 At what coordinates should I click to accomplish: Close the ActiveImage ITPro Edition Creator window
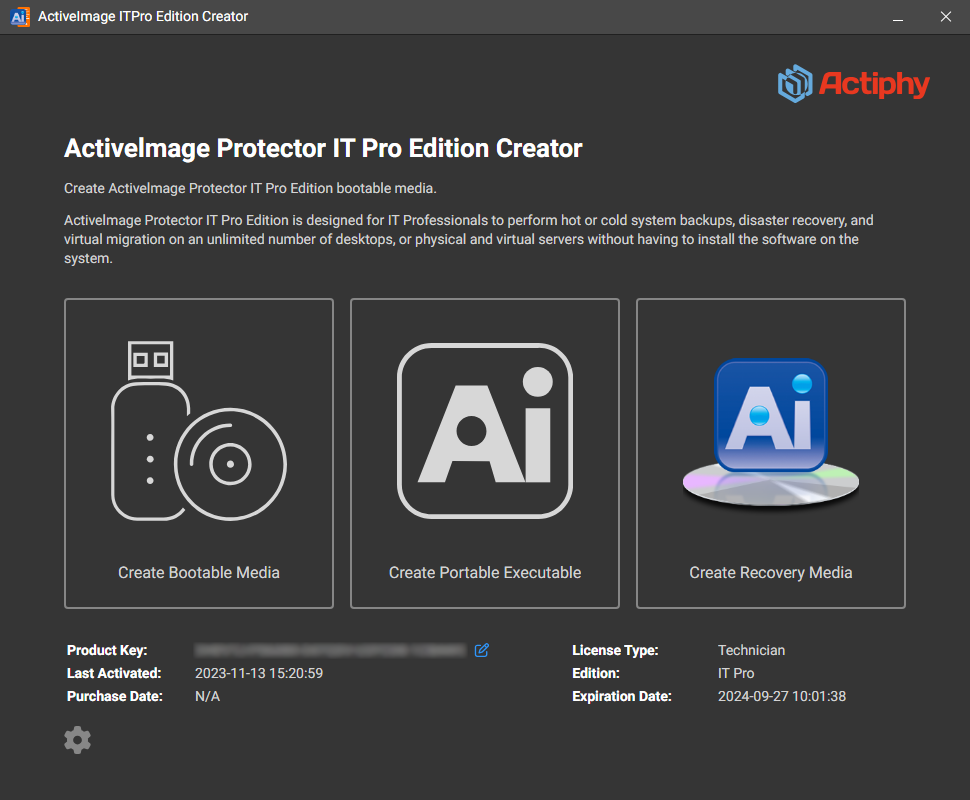point(945,17)
